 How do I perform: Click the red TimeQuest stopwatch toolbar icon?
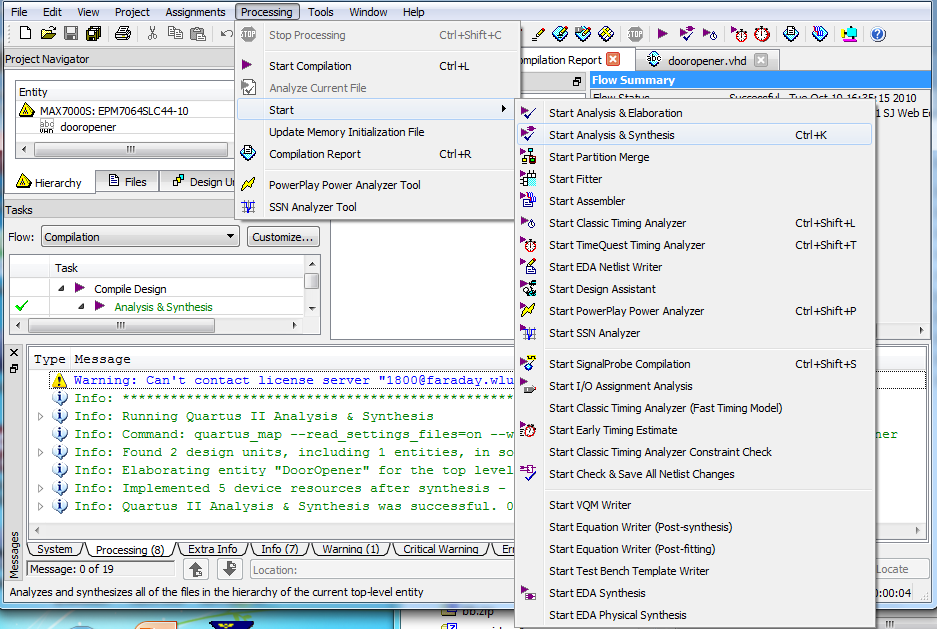click(x=762, y=34)
